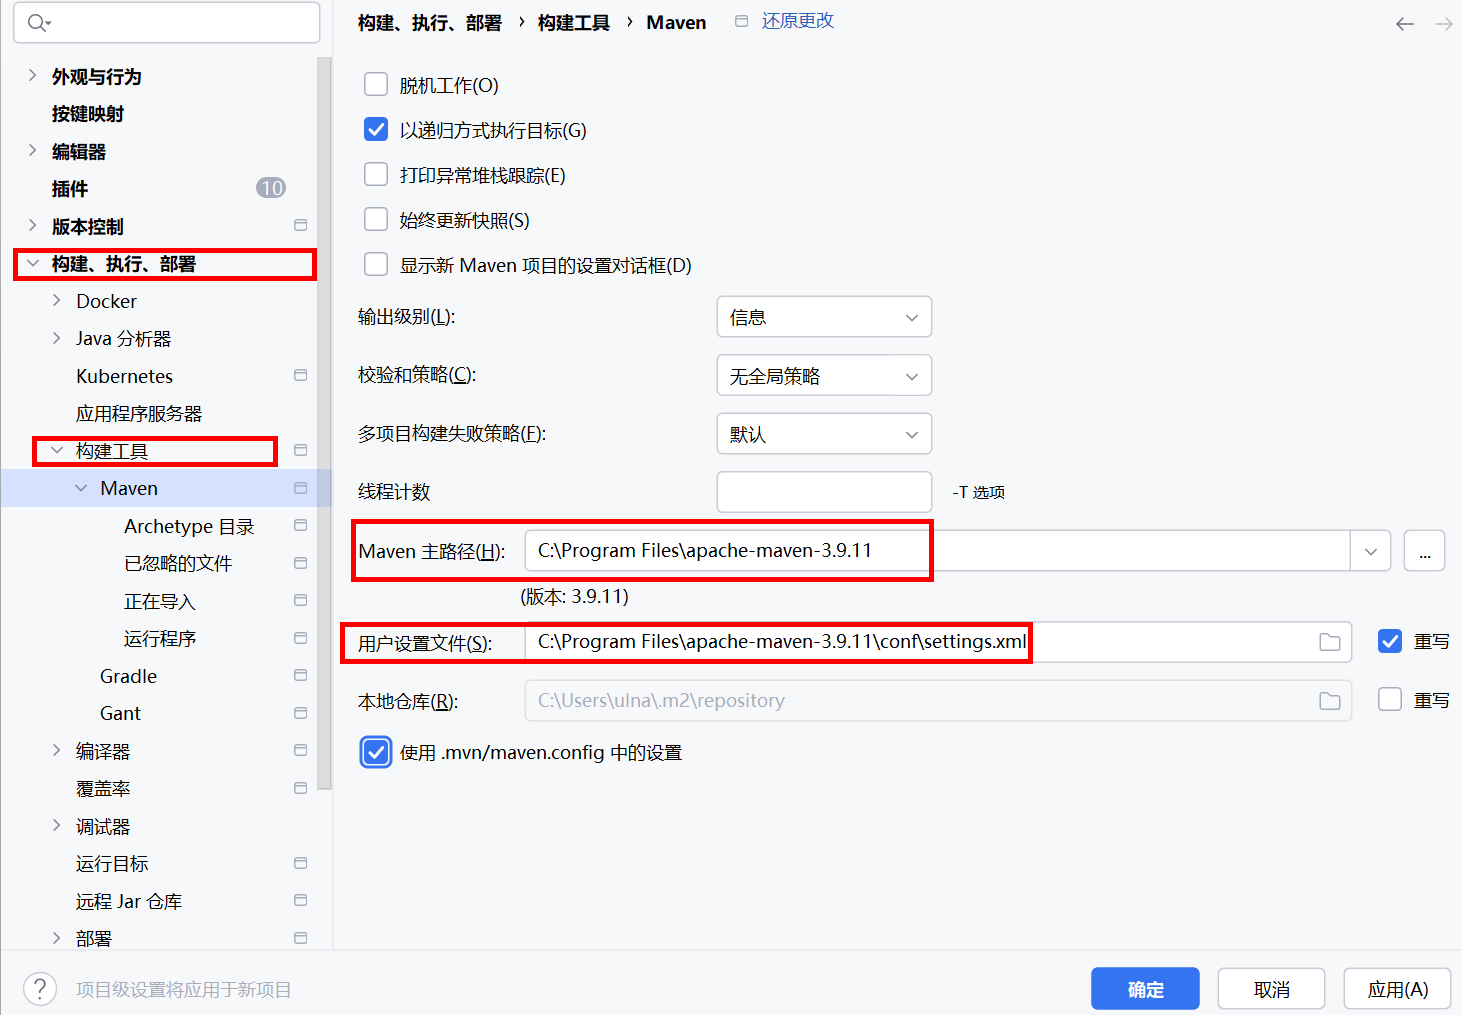Click the back navigation arrow
The width and height of the screenshot is (1462, 1015).
(x=1405, y=24)
